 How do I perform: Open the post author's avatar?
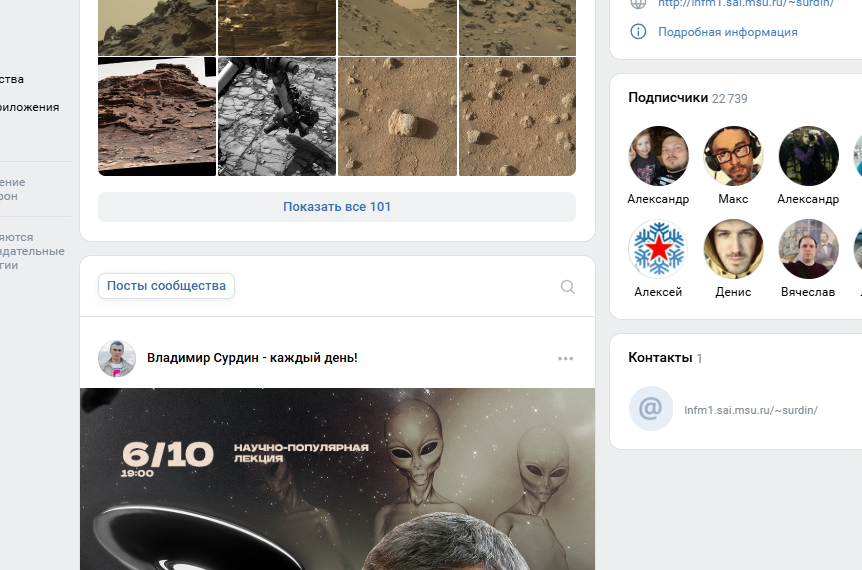(117, 358)
